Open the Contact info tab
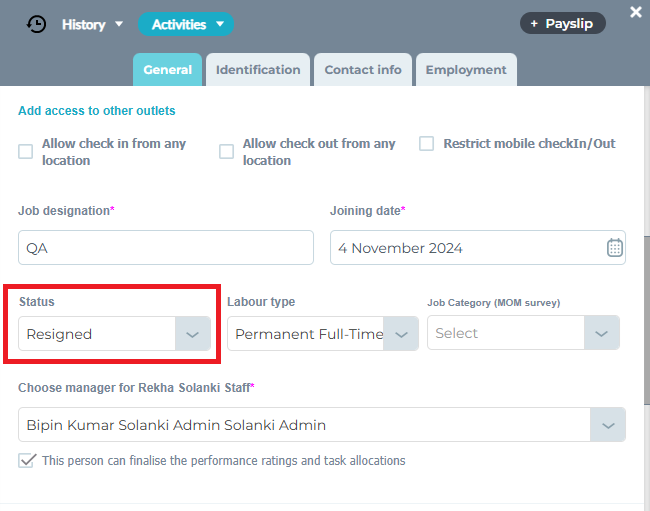This screenshot has width=650, height=511. click(x=363, y=70)
